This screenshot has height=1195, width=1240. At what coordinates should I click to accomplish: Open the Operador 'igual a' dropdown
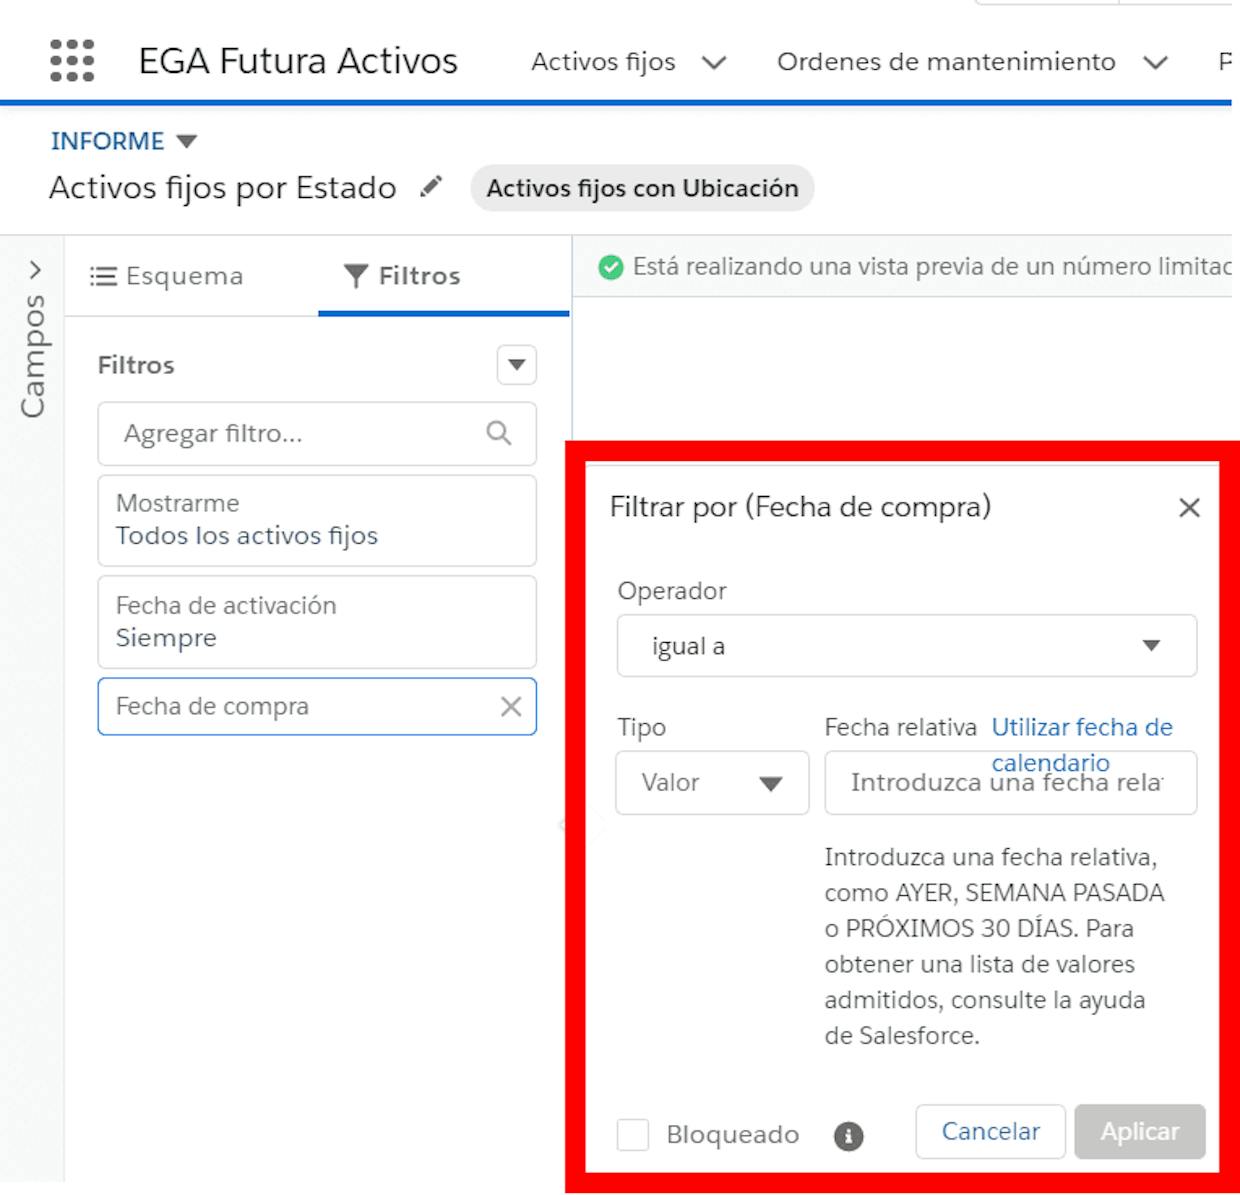[906, 646]
